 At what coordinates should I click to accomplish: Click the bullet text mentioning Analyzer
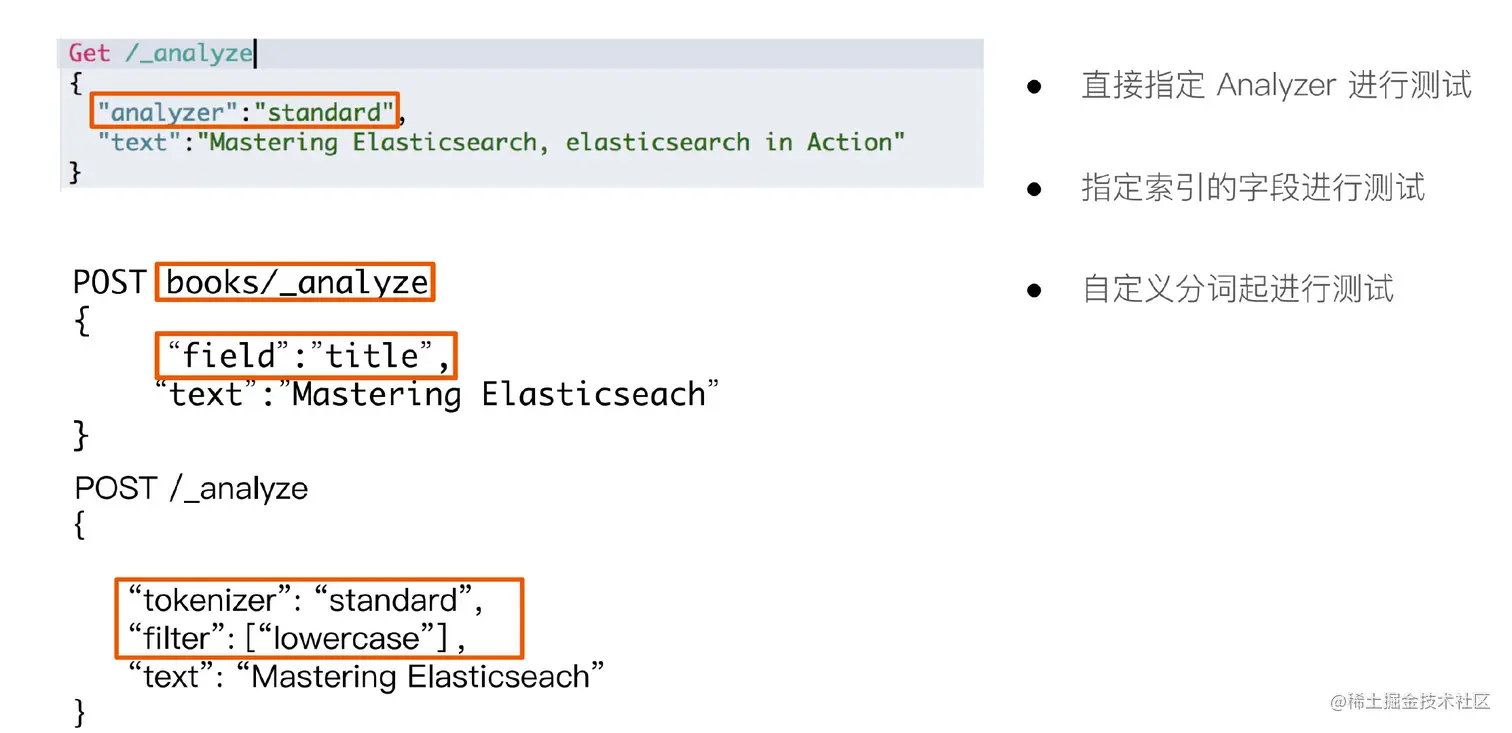point(1277,86)
